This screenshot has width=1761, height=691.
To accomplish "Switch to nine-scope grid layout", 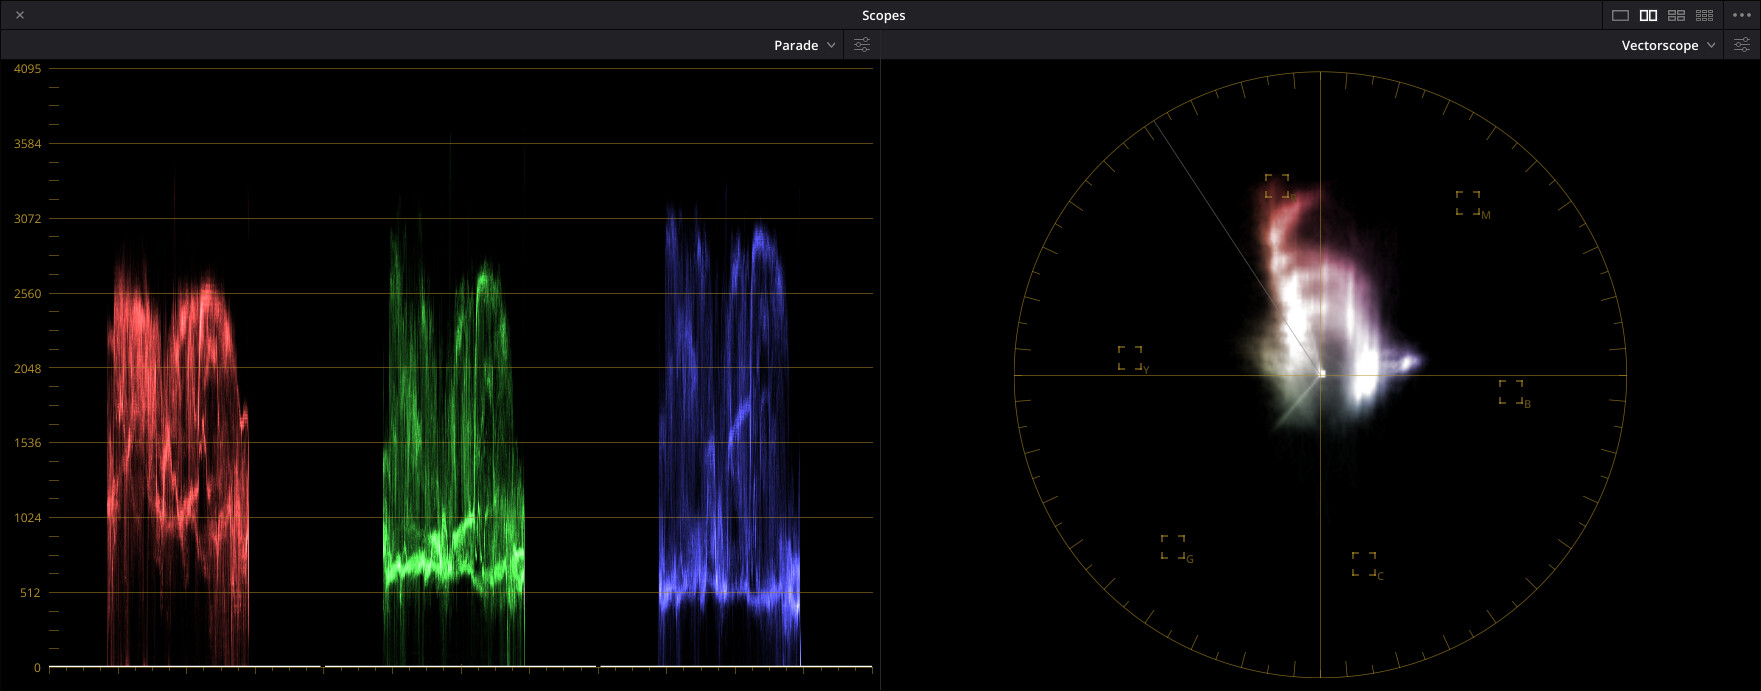I will click(1705, 15).
